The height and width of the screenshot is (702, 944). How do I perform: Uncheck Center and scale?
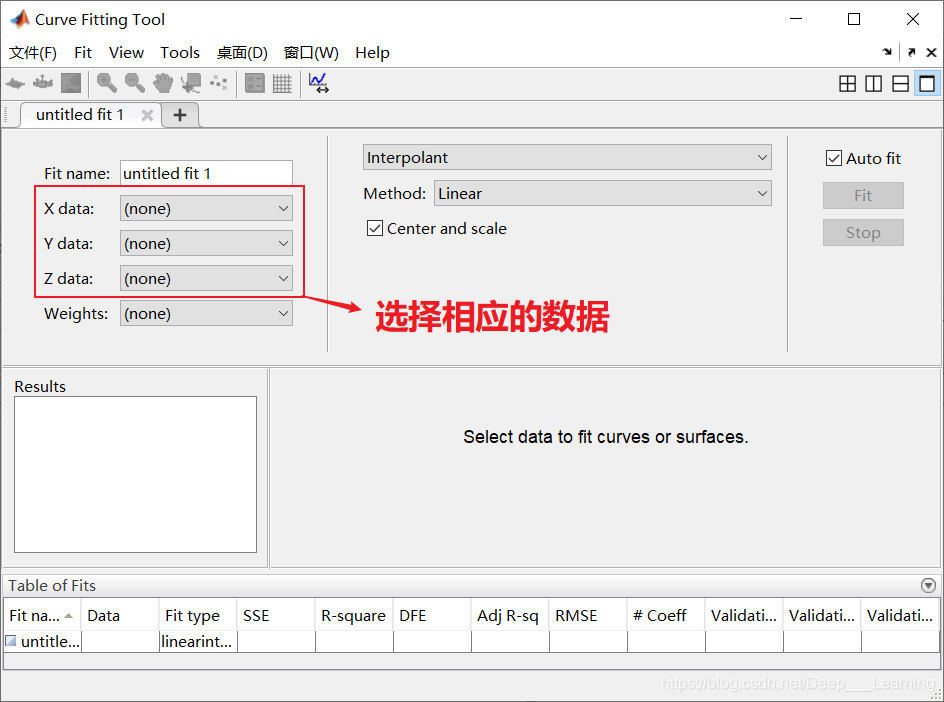tap(374, 228)
